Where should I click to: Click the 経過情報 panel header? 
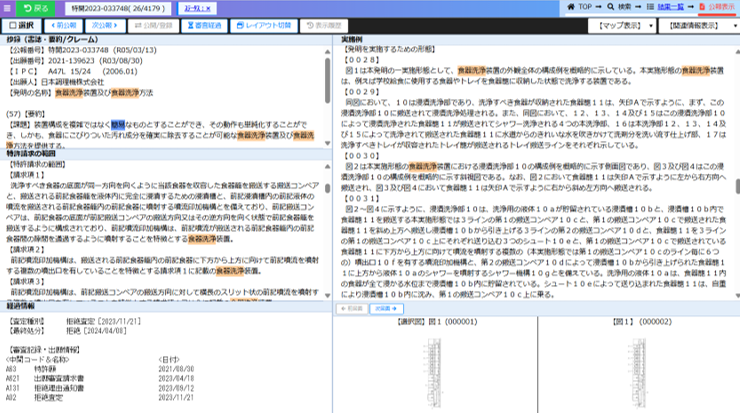coord(20,306)
